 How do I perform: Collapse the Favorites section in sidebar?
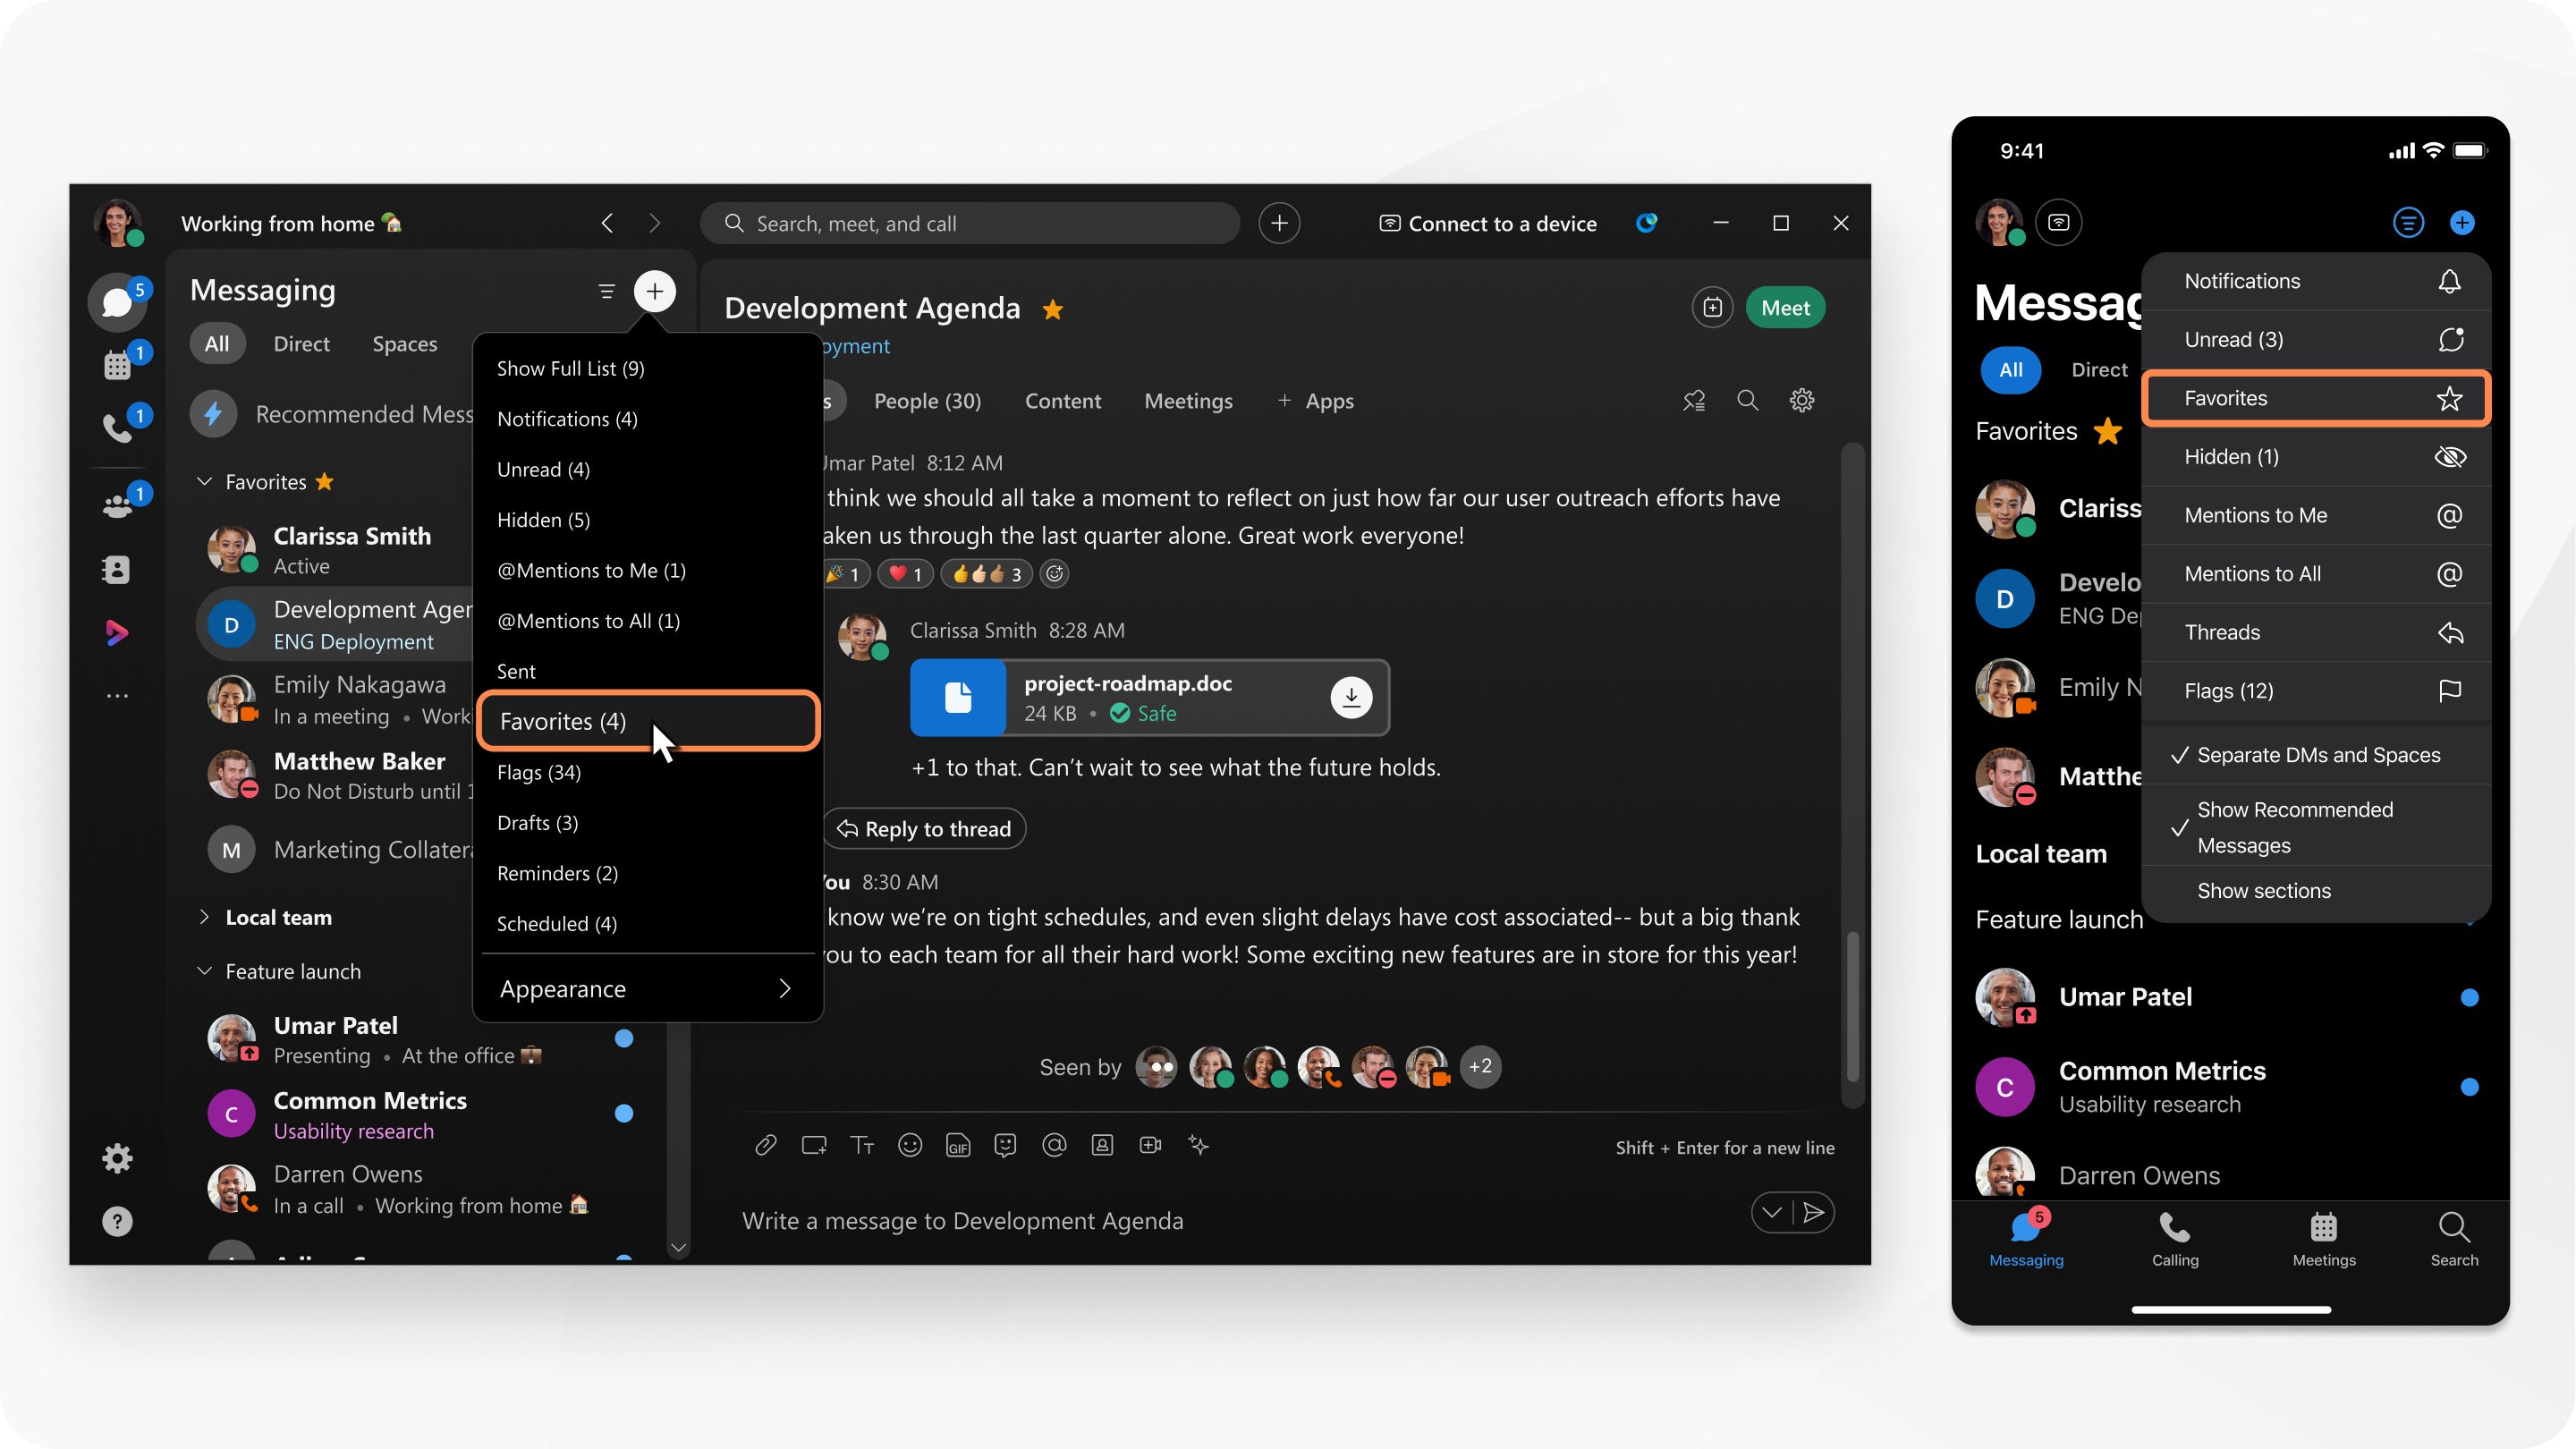(201, 479)
